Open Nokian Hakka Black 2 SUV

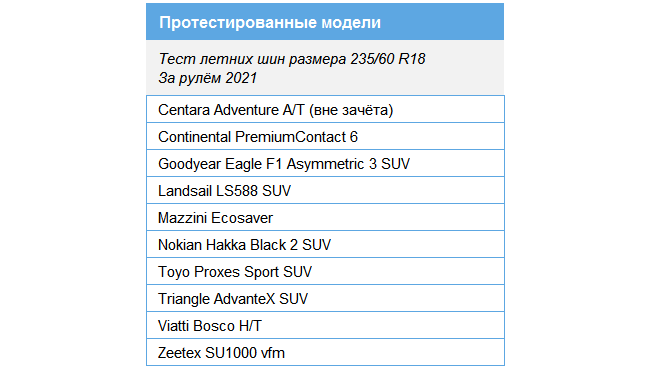click(x=325, y=244)
